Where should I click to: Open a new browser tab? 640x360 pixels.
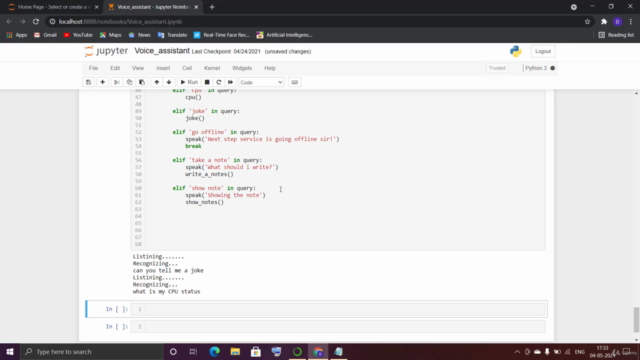tap(212, 7)
